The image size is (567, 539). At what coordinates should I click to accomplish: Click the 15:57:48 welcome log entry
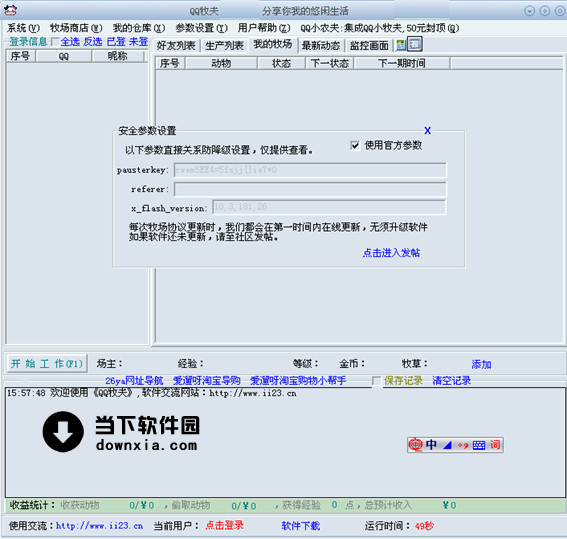coord(152,393)
